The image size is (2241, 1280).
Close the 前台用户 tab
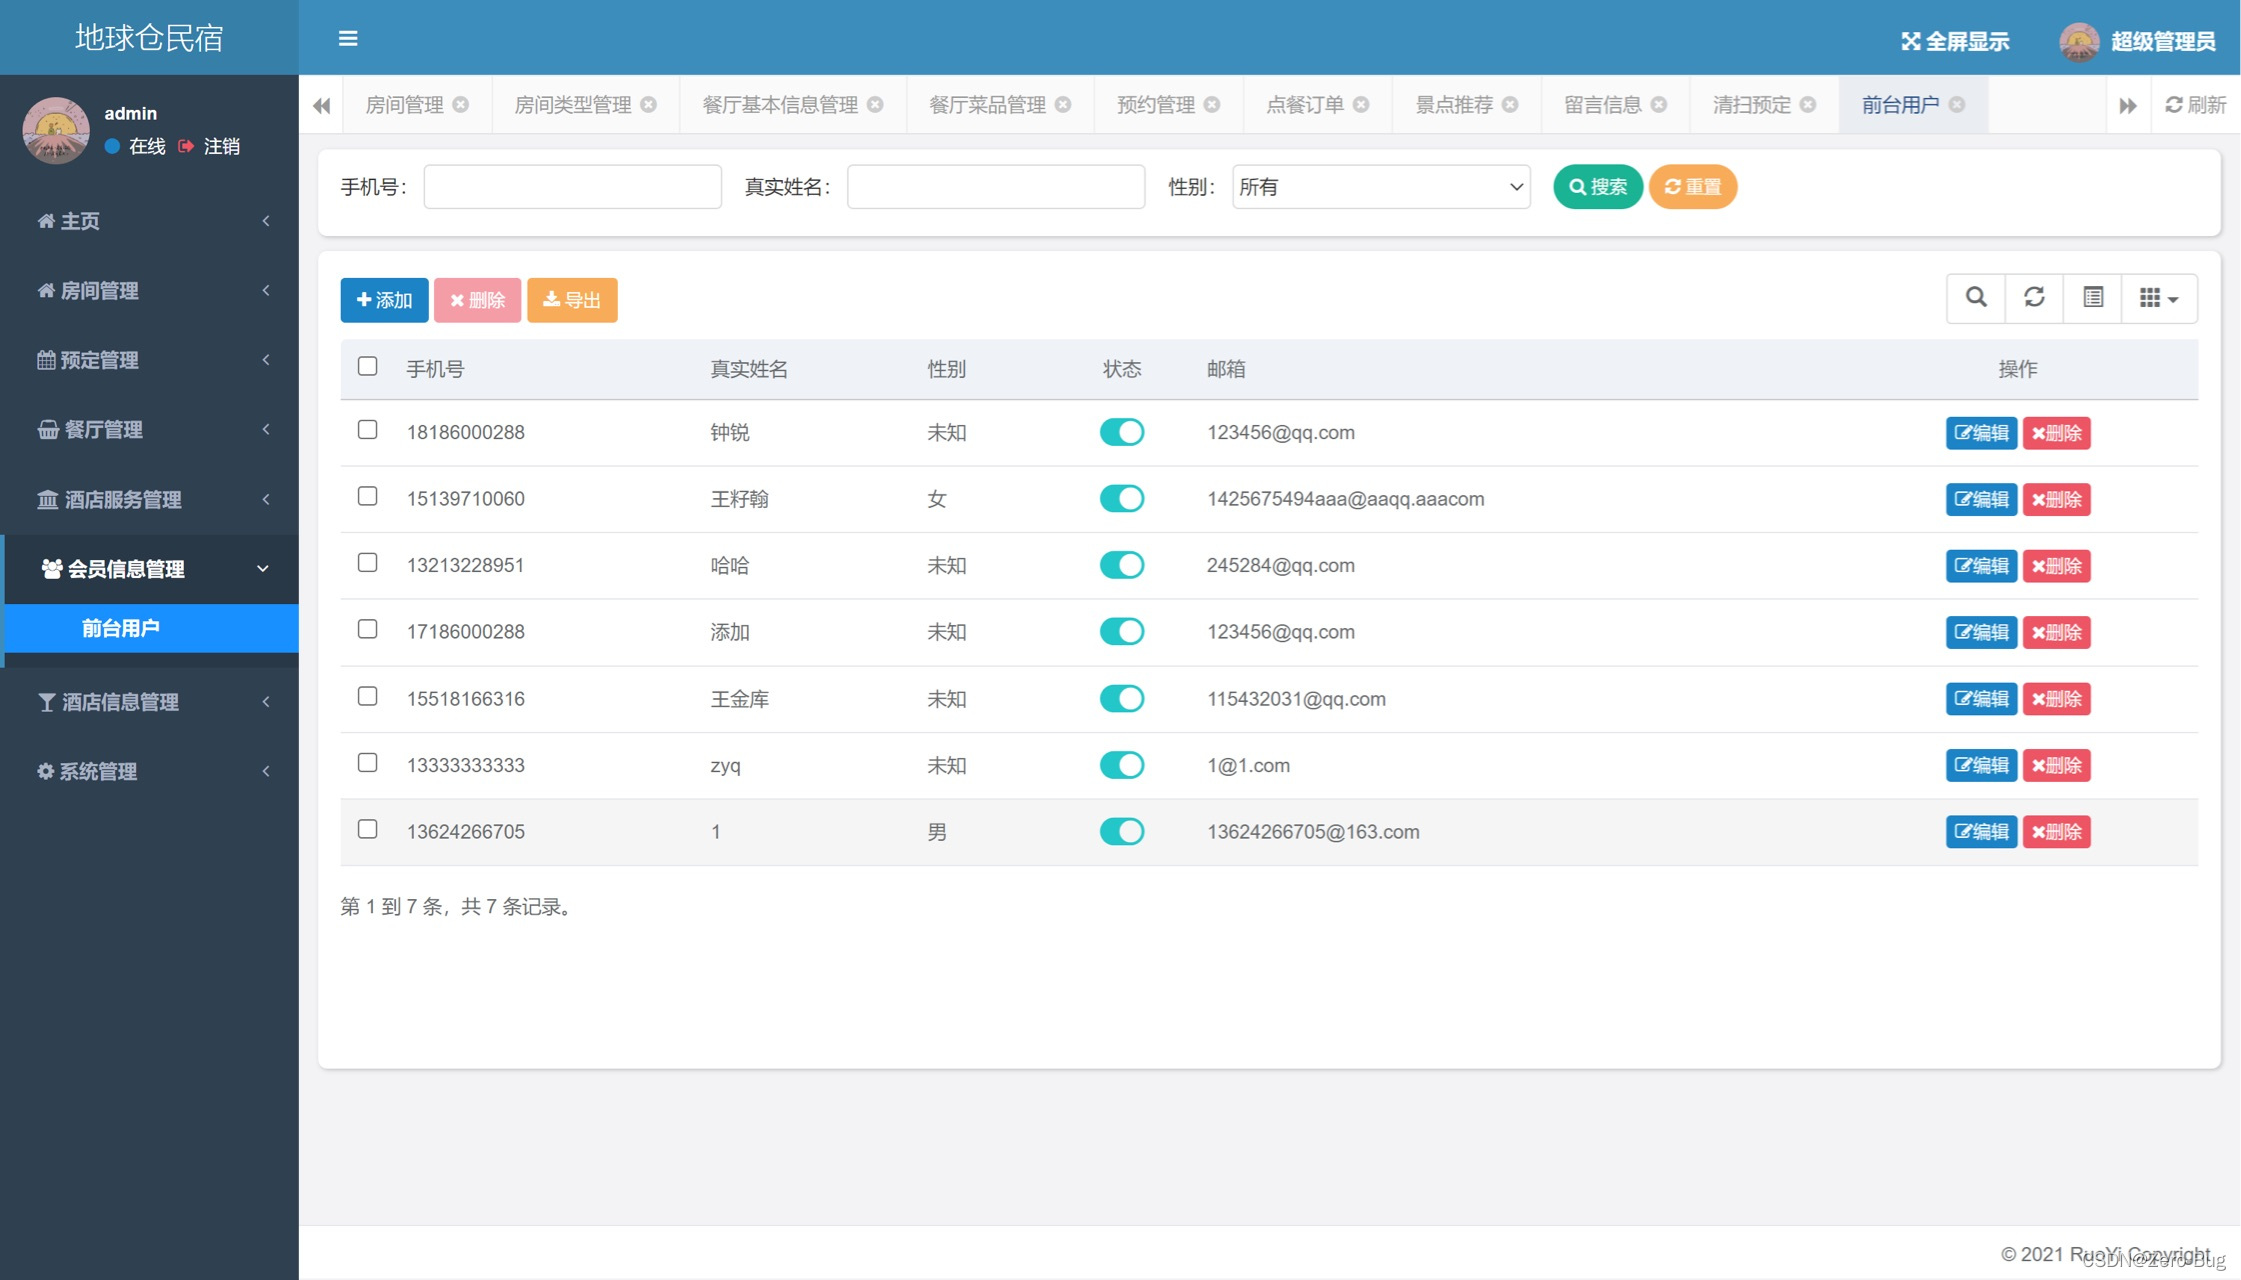point(1957,105)
